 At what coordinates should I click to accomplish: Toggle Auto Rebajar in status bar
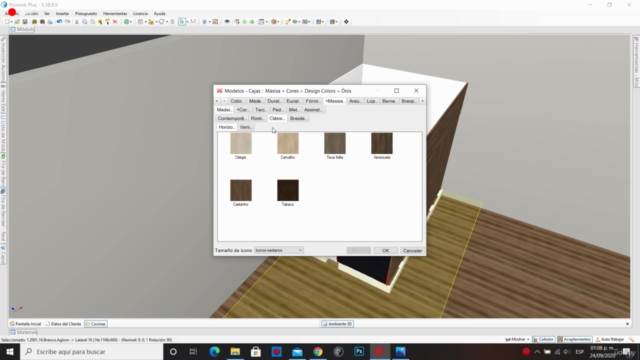click(x=610, y=339)
